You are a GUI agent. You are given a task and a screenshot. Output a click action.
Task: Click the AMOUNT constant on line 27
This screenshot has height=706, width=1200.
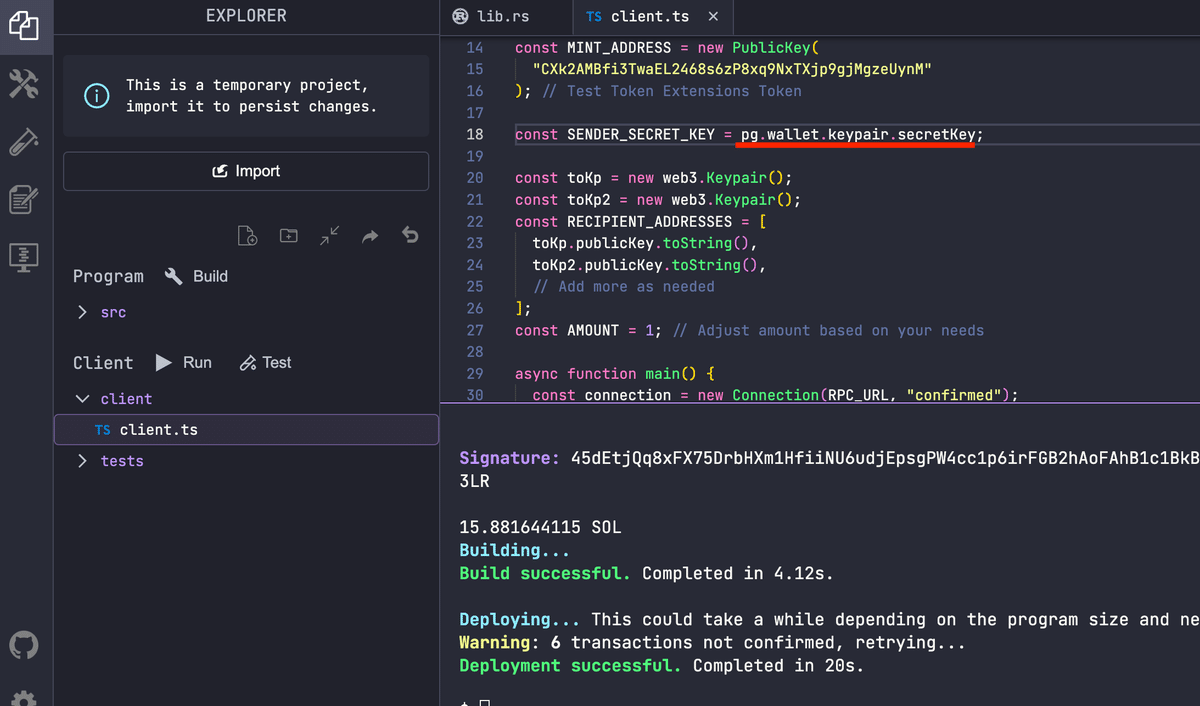click(x=593, y=330)
